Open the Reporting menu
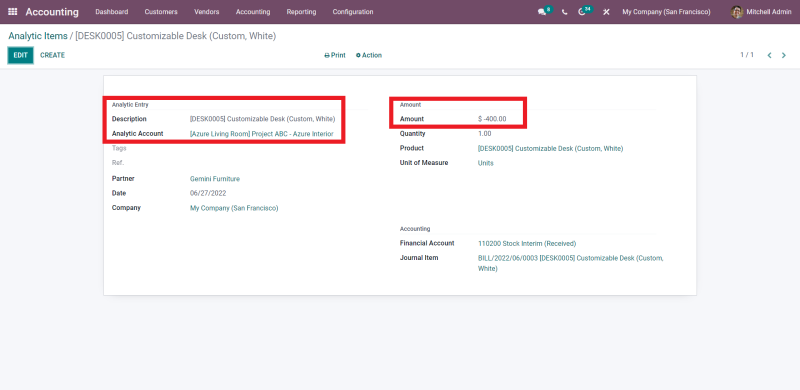The height and width of the screenshot is (390, 800). pos(302,12)
